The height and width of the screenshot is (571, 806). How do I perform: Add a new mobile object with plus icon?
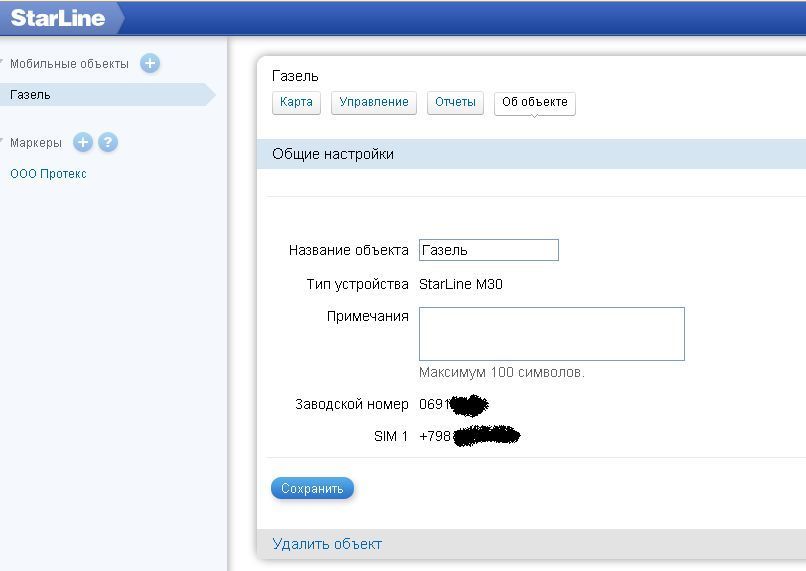tap(150, 64)
